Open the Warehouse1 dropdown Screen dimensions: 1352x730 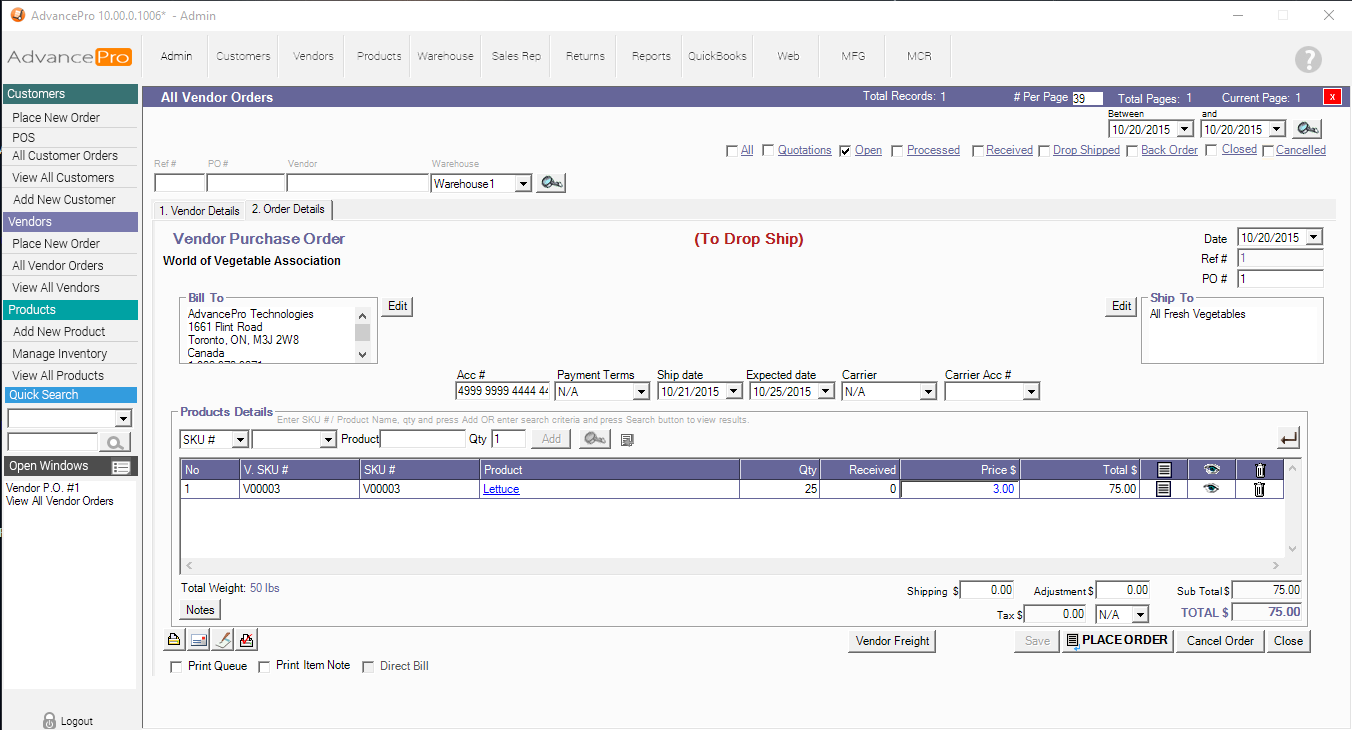(x=522, y=184)
